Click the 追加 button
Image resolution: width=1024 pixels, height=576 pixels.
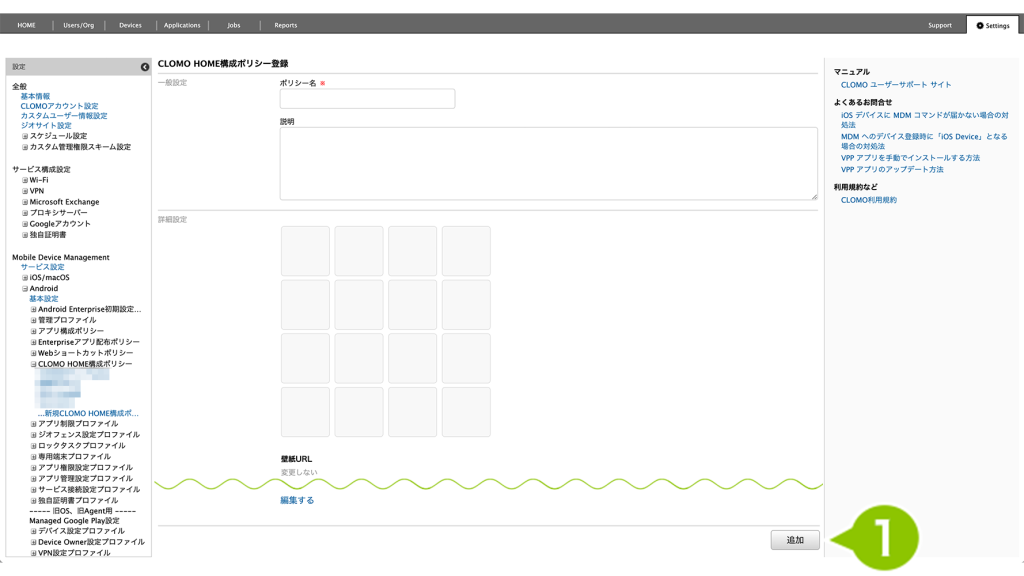coord(795,540)
